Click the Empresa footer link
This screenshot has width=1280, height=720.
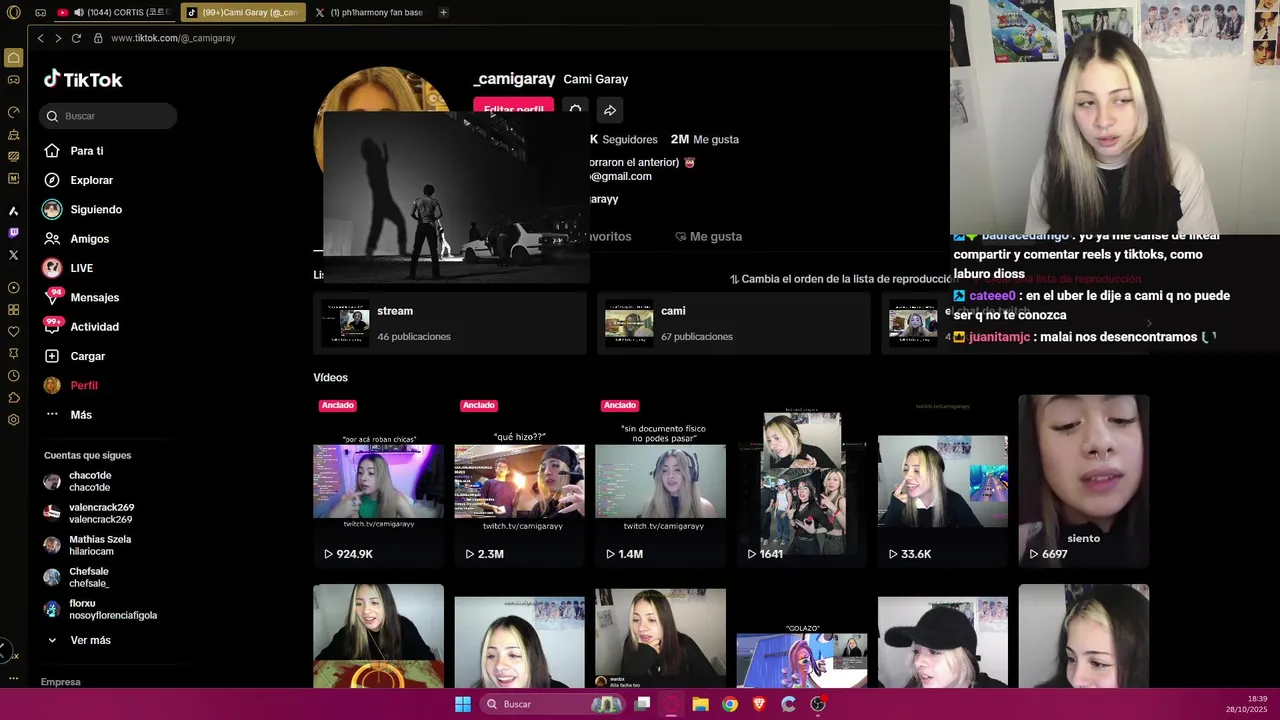coord(61,682)
